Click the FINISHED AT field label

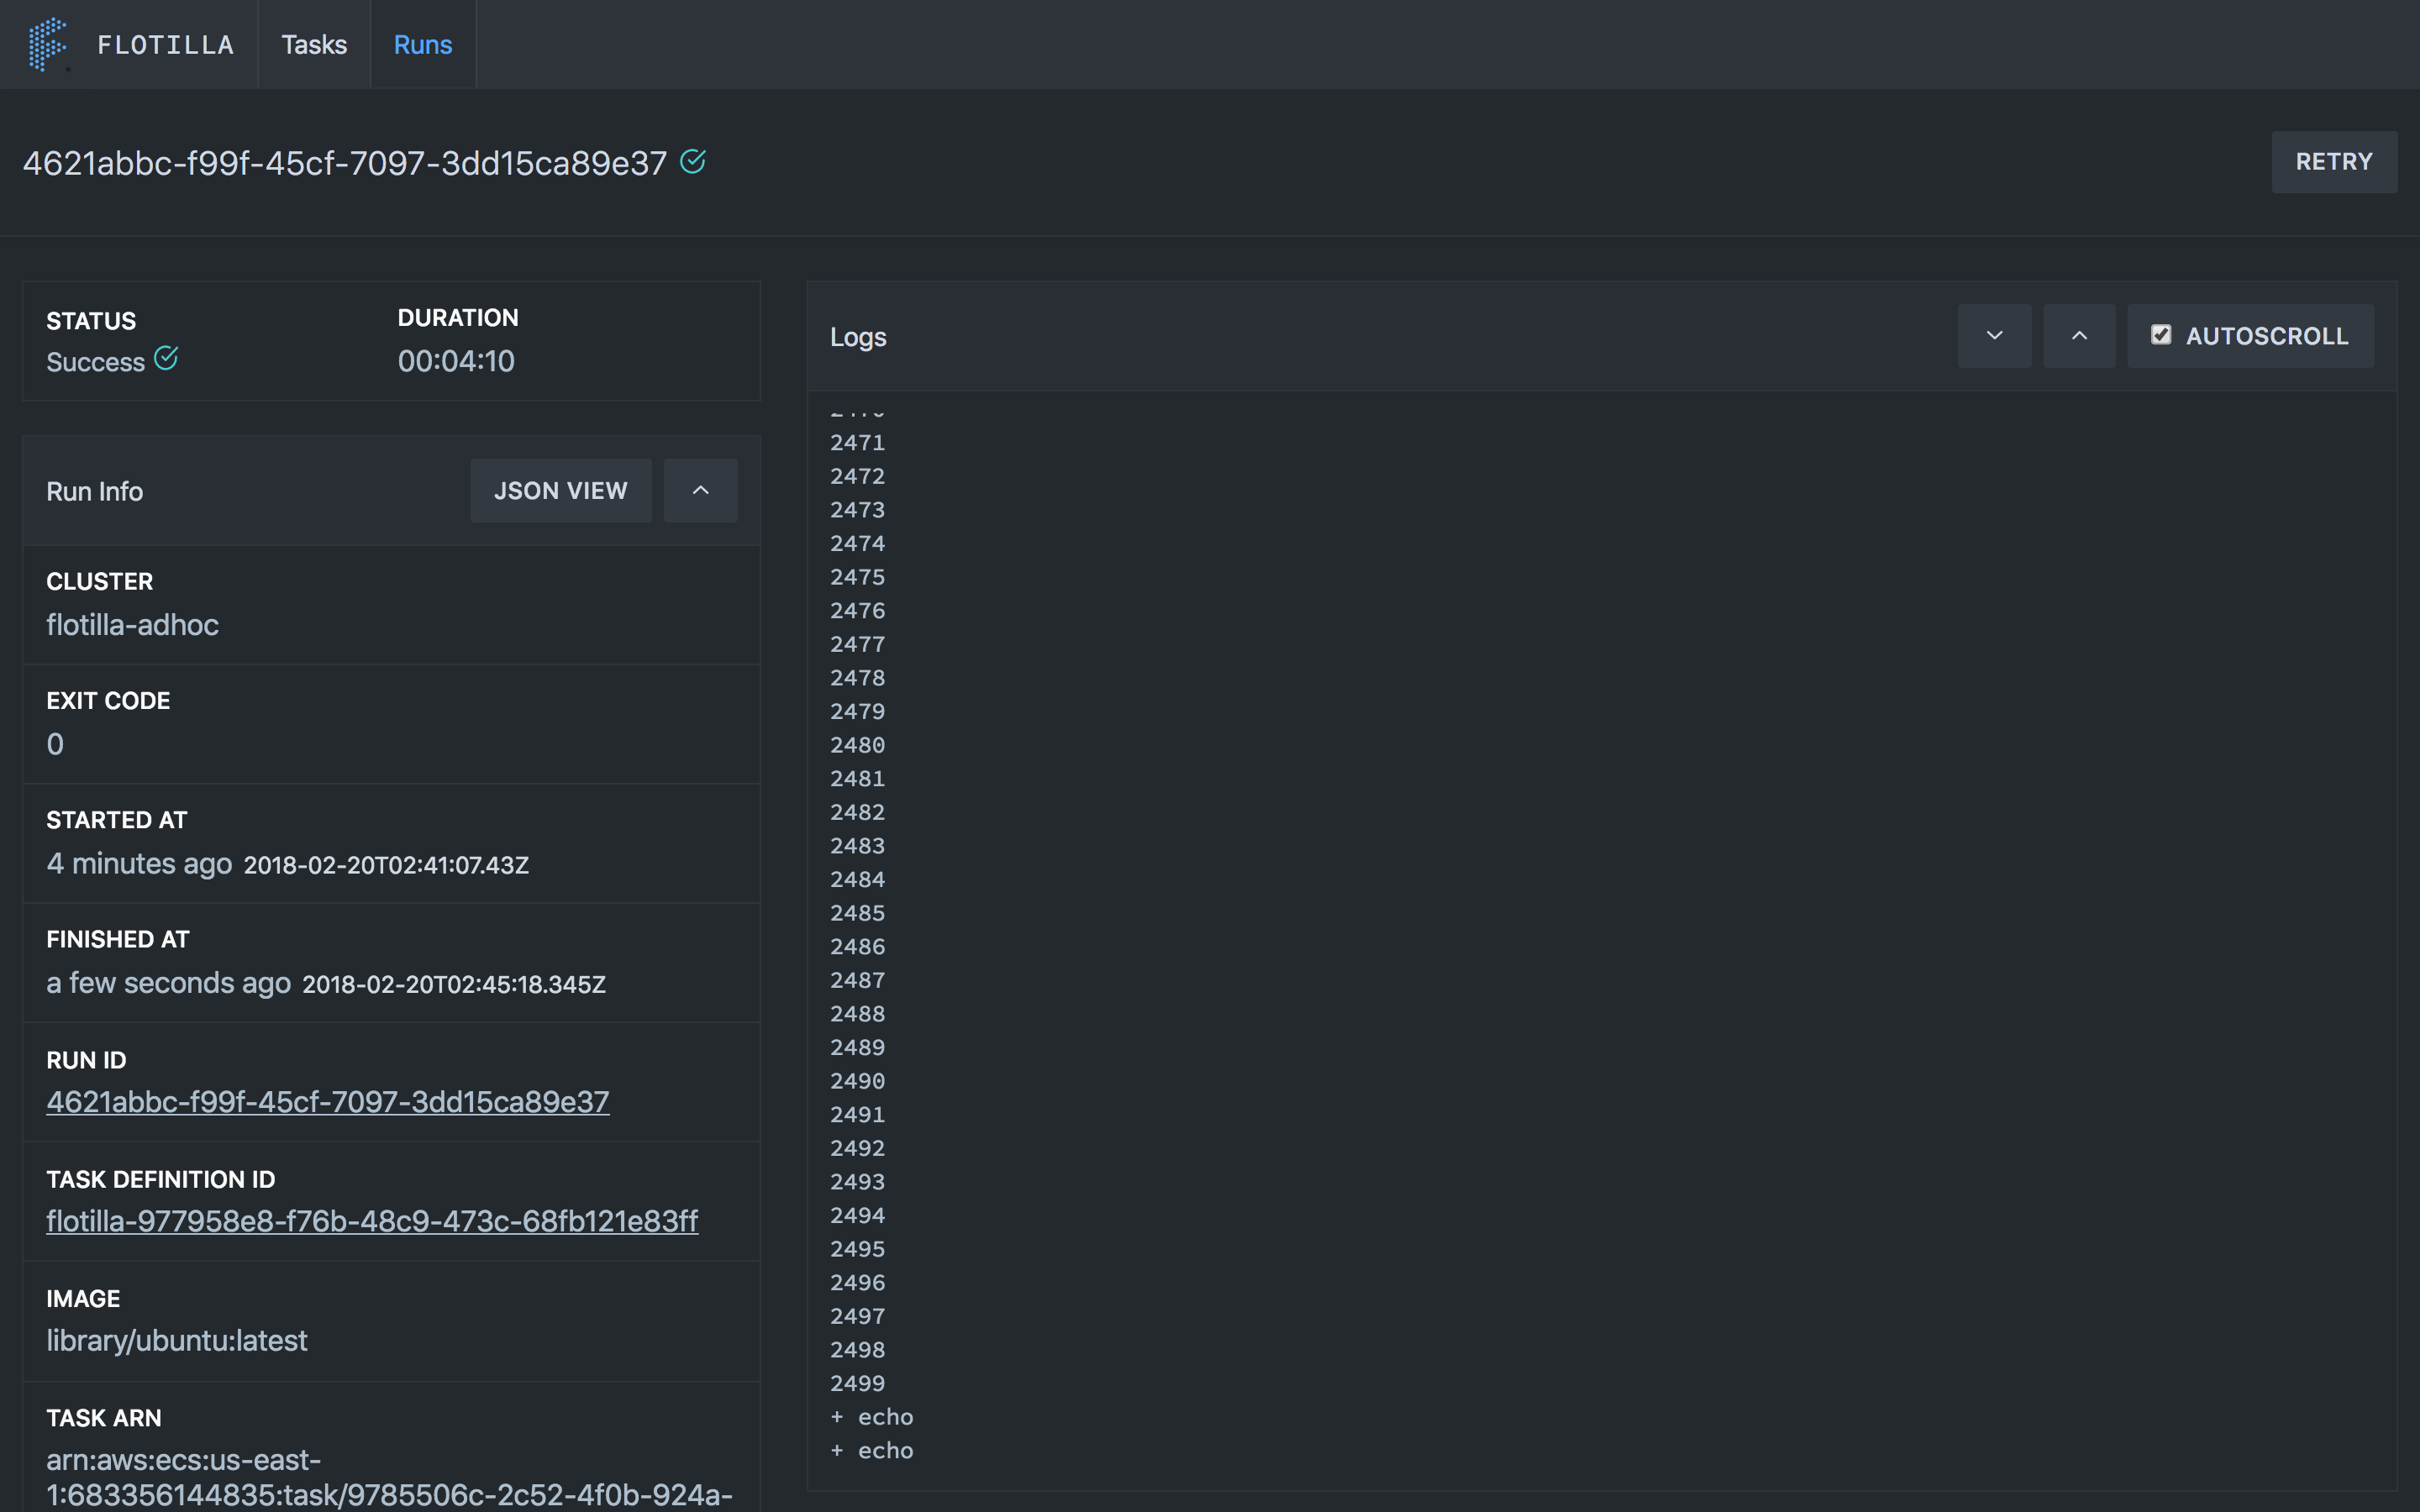tap(118, 940)
